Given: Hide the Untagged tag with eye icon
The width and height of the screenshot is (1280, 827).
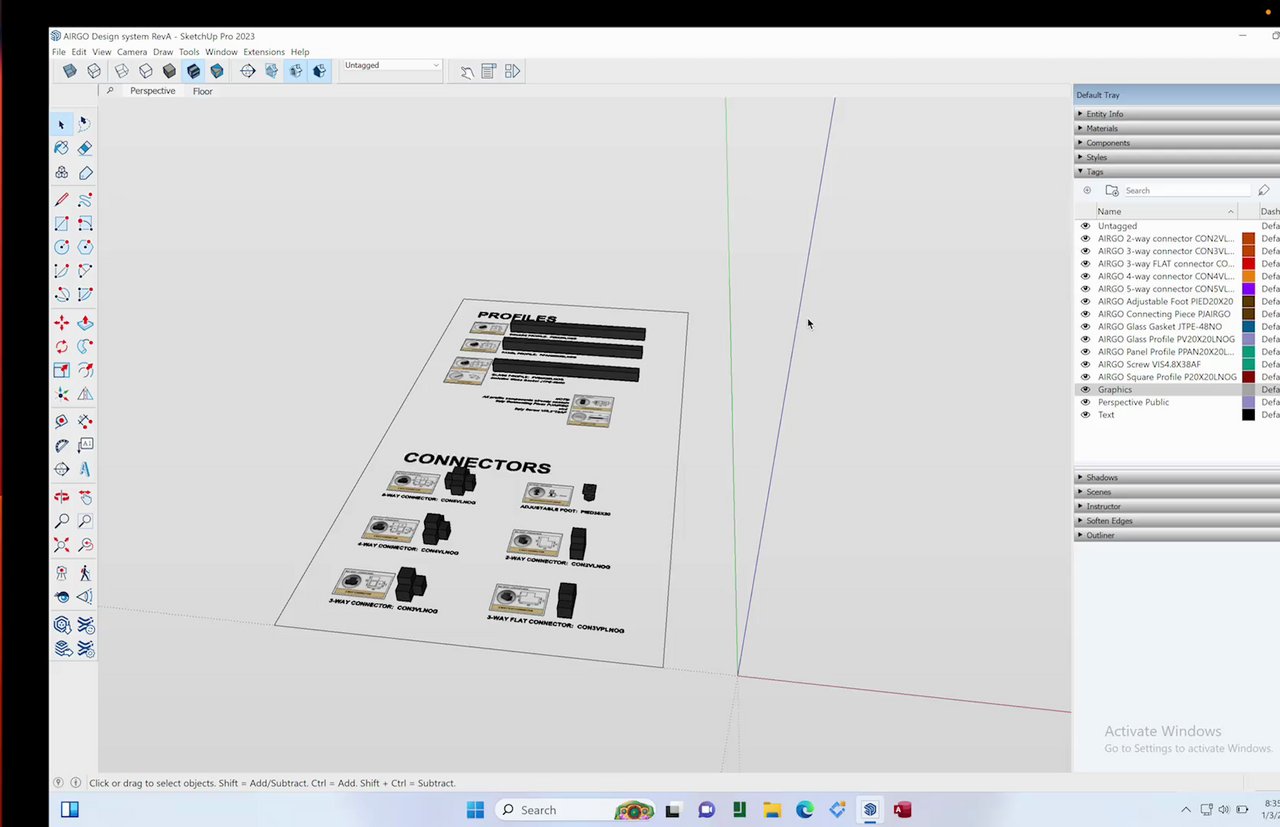Looking at the screenshot, I should point(1085,226).
